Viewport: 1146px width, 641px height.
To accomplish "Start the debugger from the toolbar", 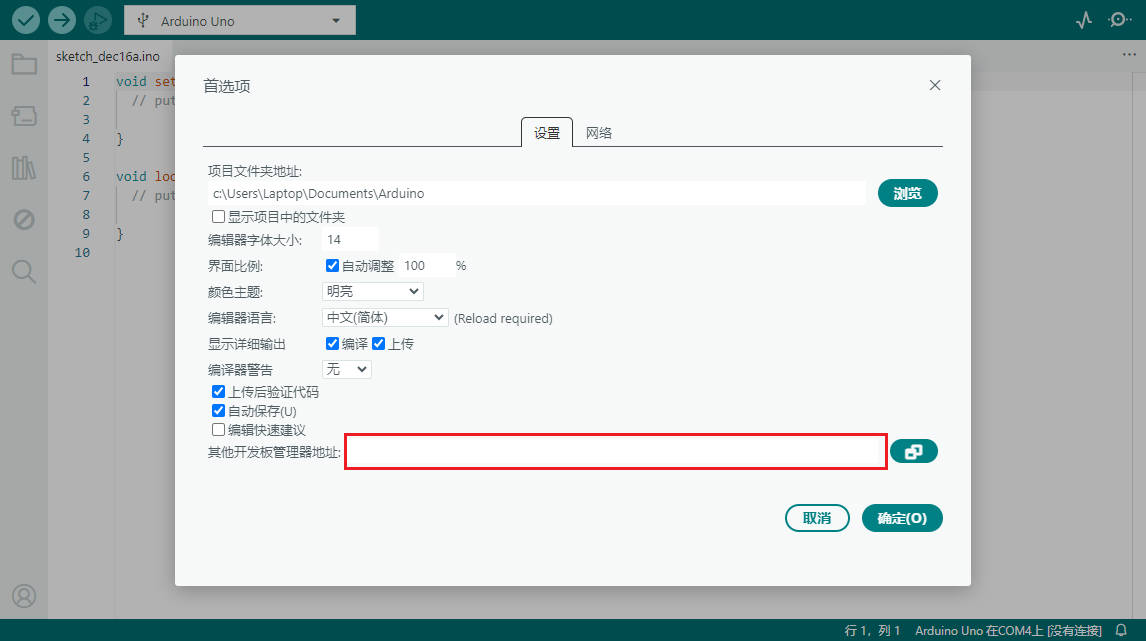I will tap(96, 19).
